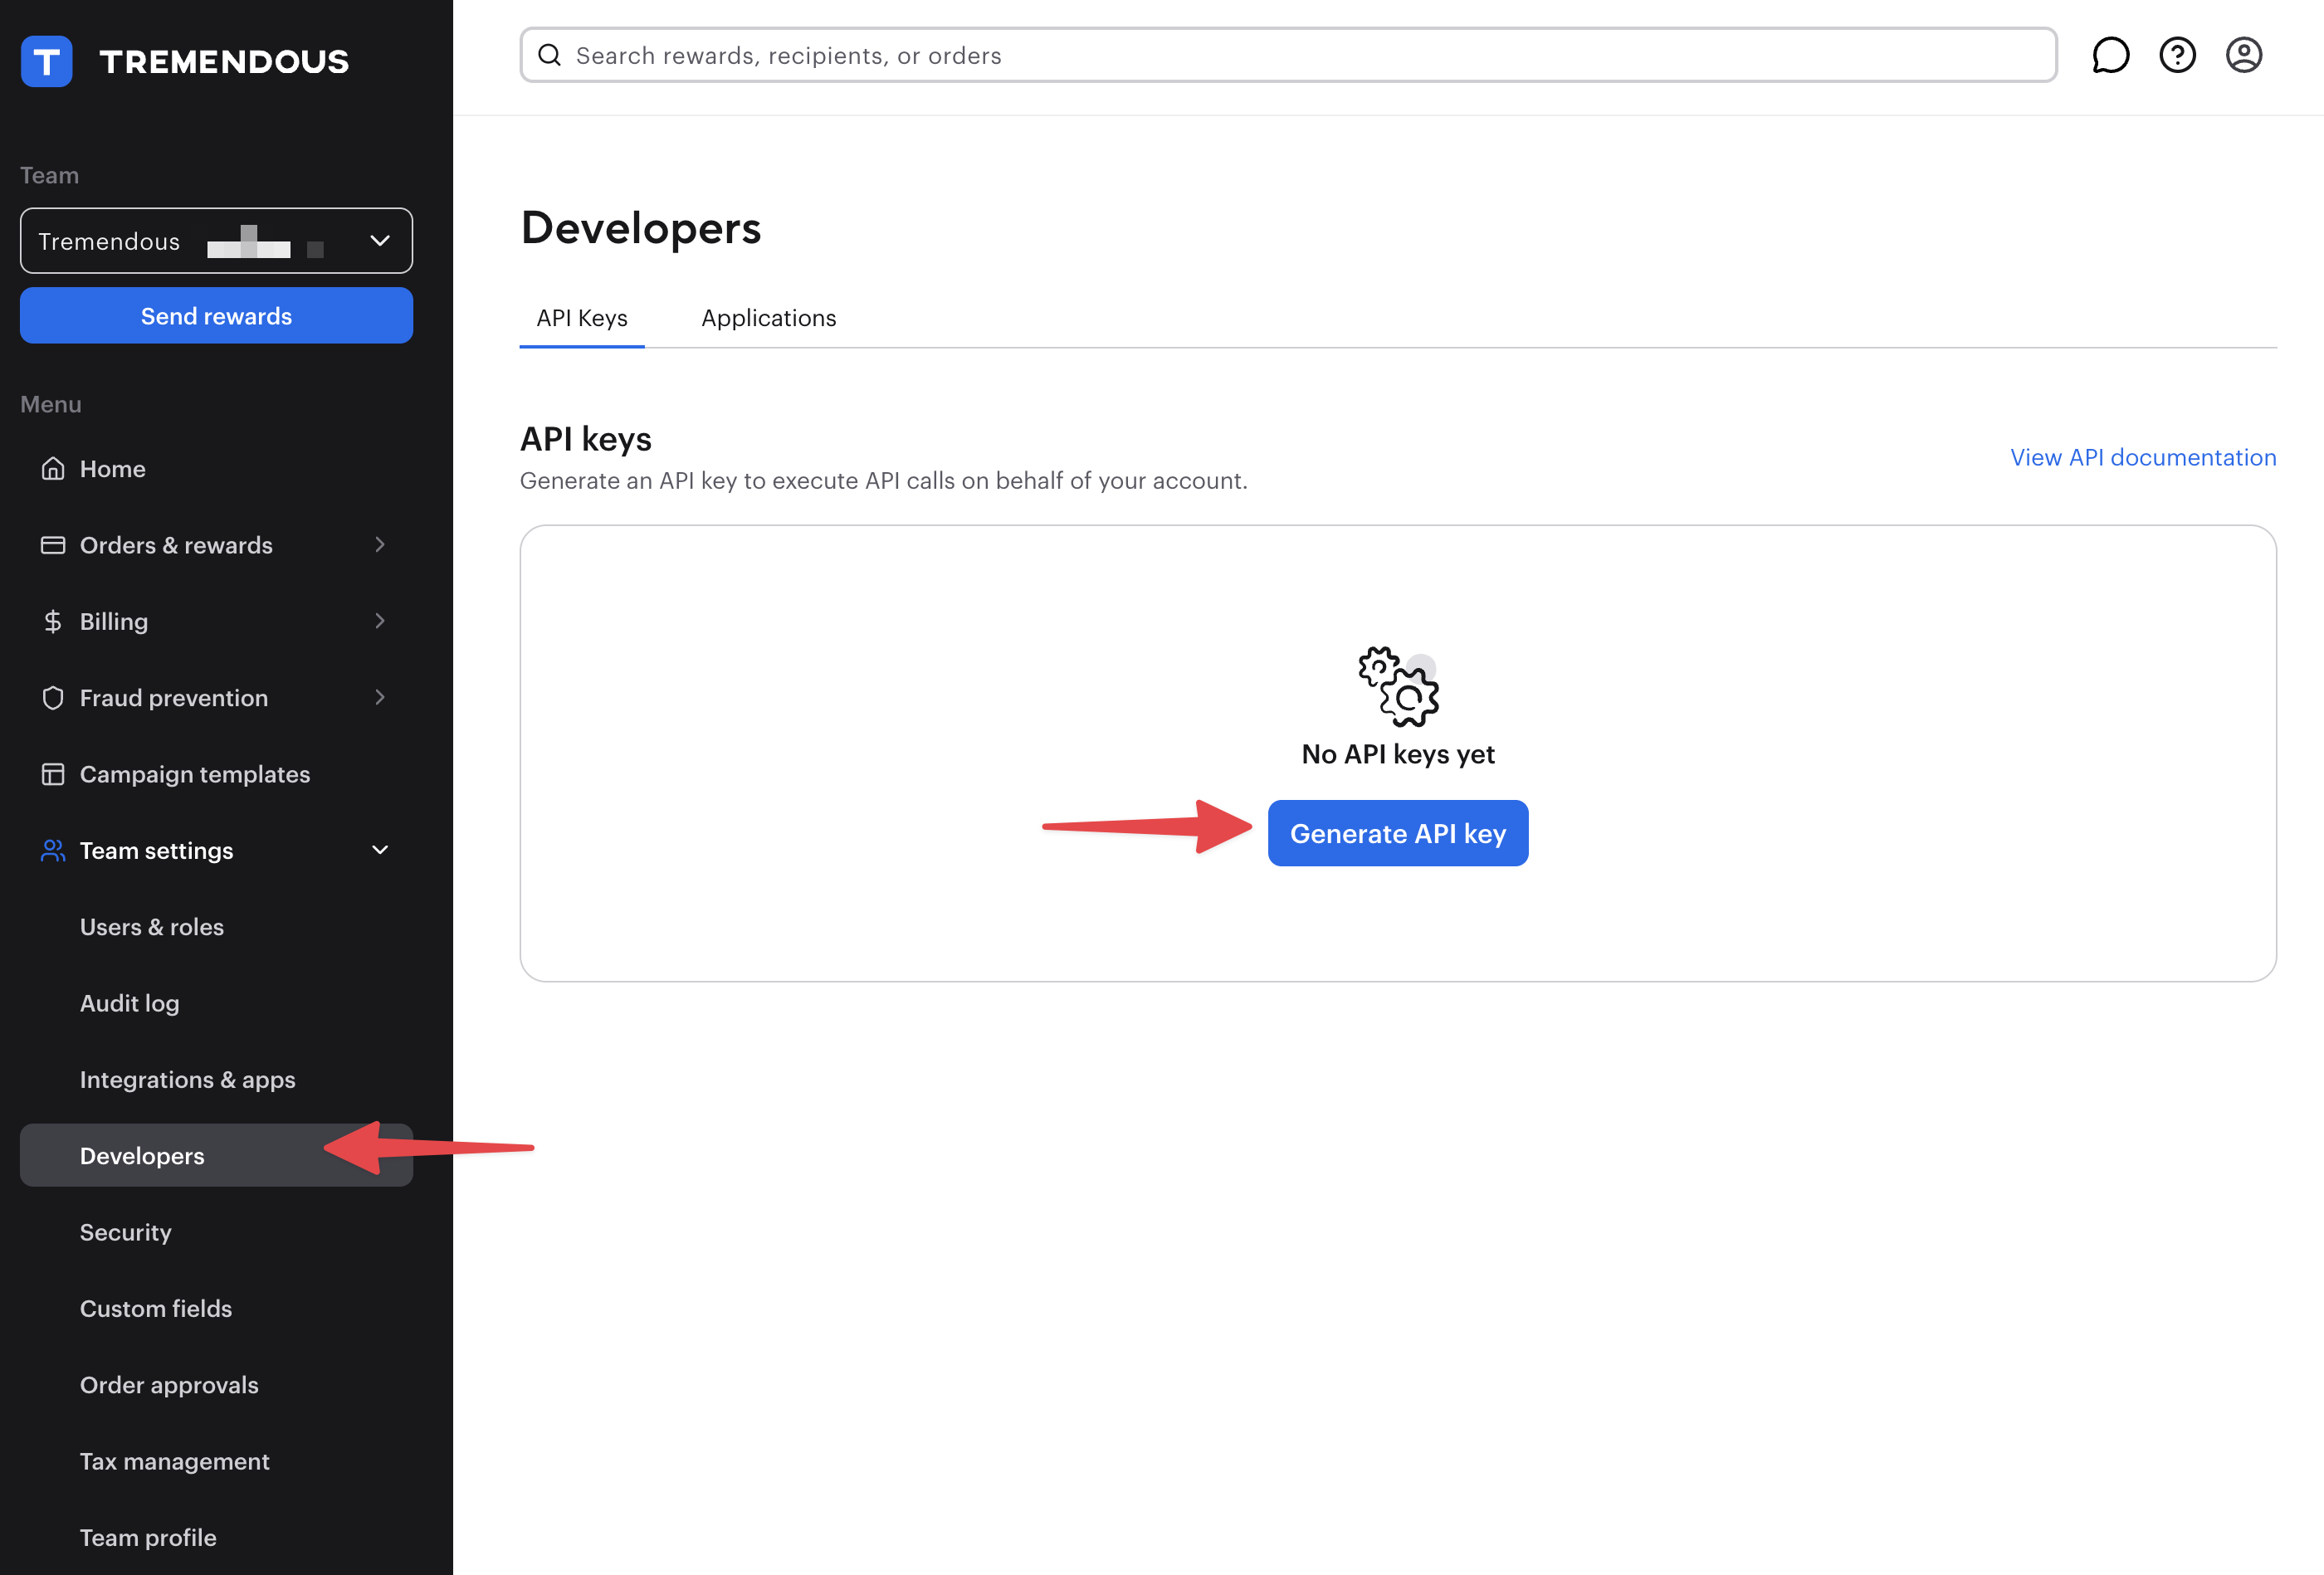This screenshot has width=2324, height=1575.
Task: Open the user account profile icon
Action: (2243, 55)
